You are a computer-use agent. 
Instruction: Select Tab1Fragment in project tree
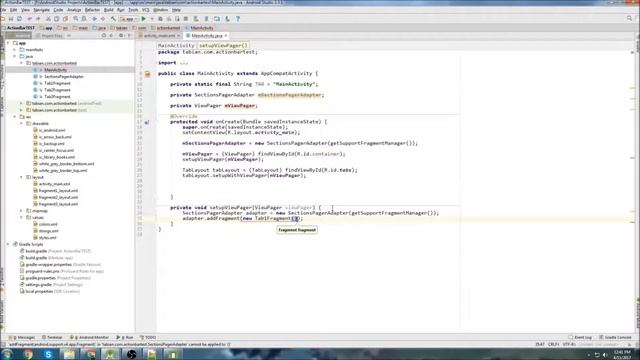pyautogui.click(x=57, y=83)
